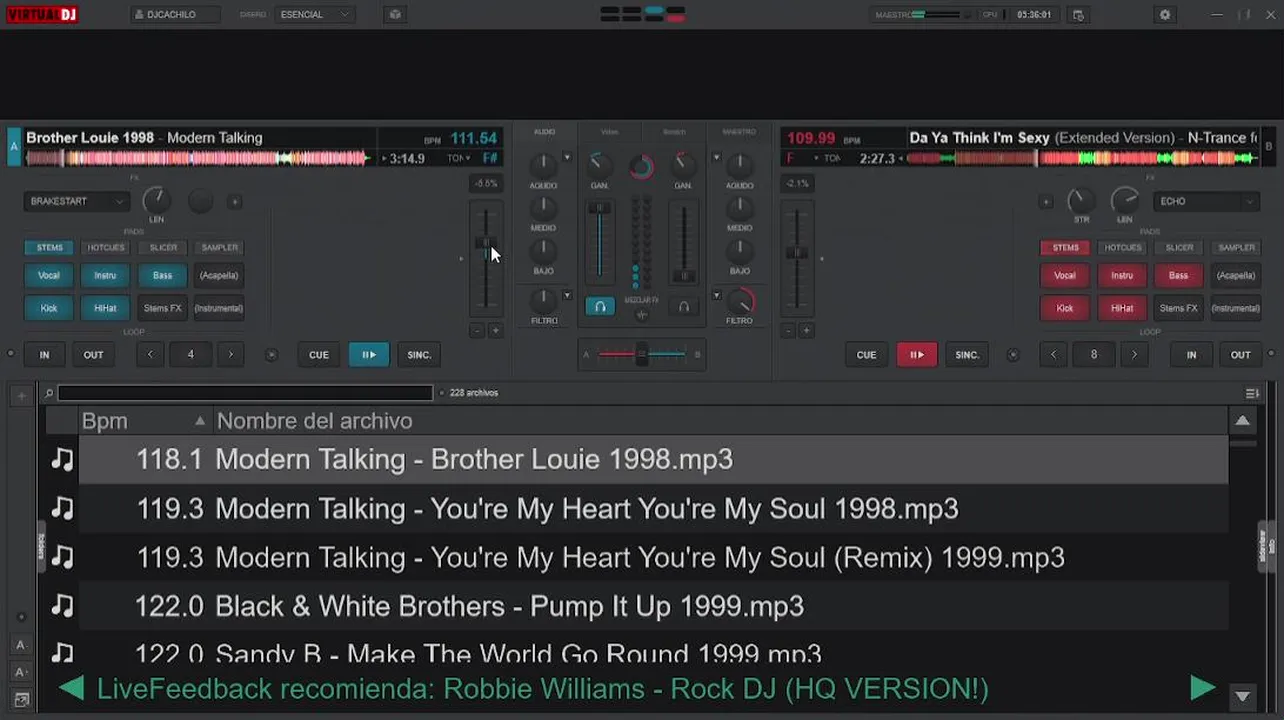Expand left EQ AGUDO dropdown arrow
1284x720 pixels.
[567, 157]
